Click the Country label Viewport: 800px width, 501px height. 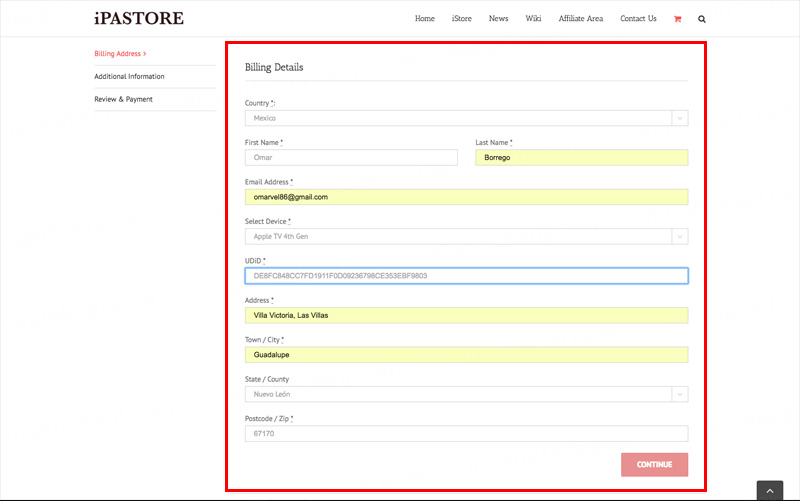[260, 103]
